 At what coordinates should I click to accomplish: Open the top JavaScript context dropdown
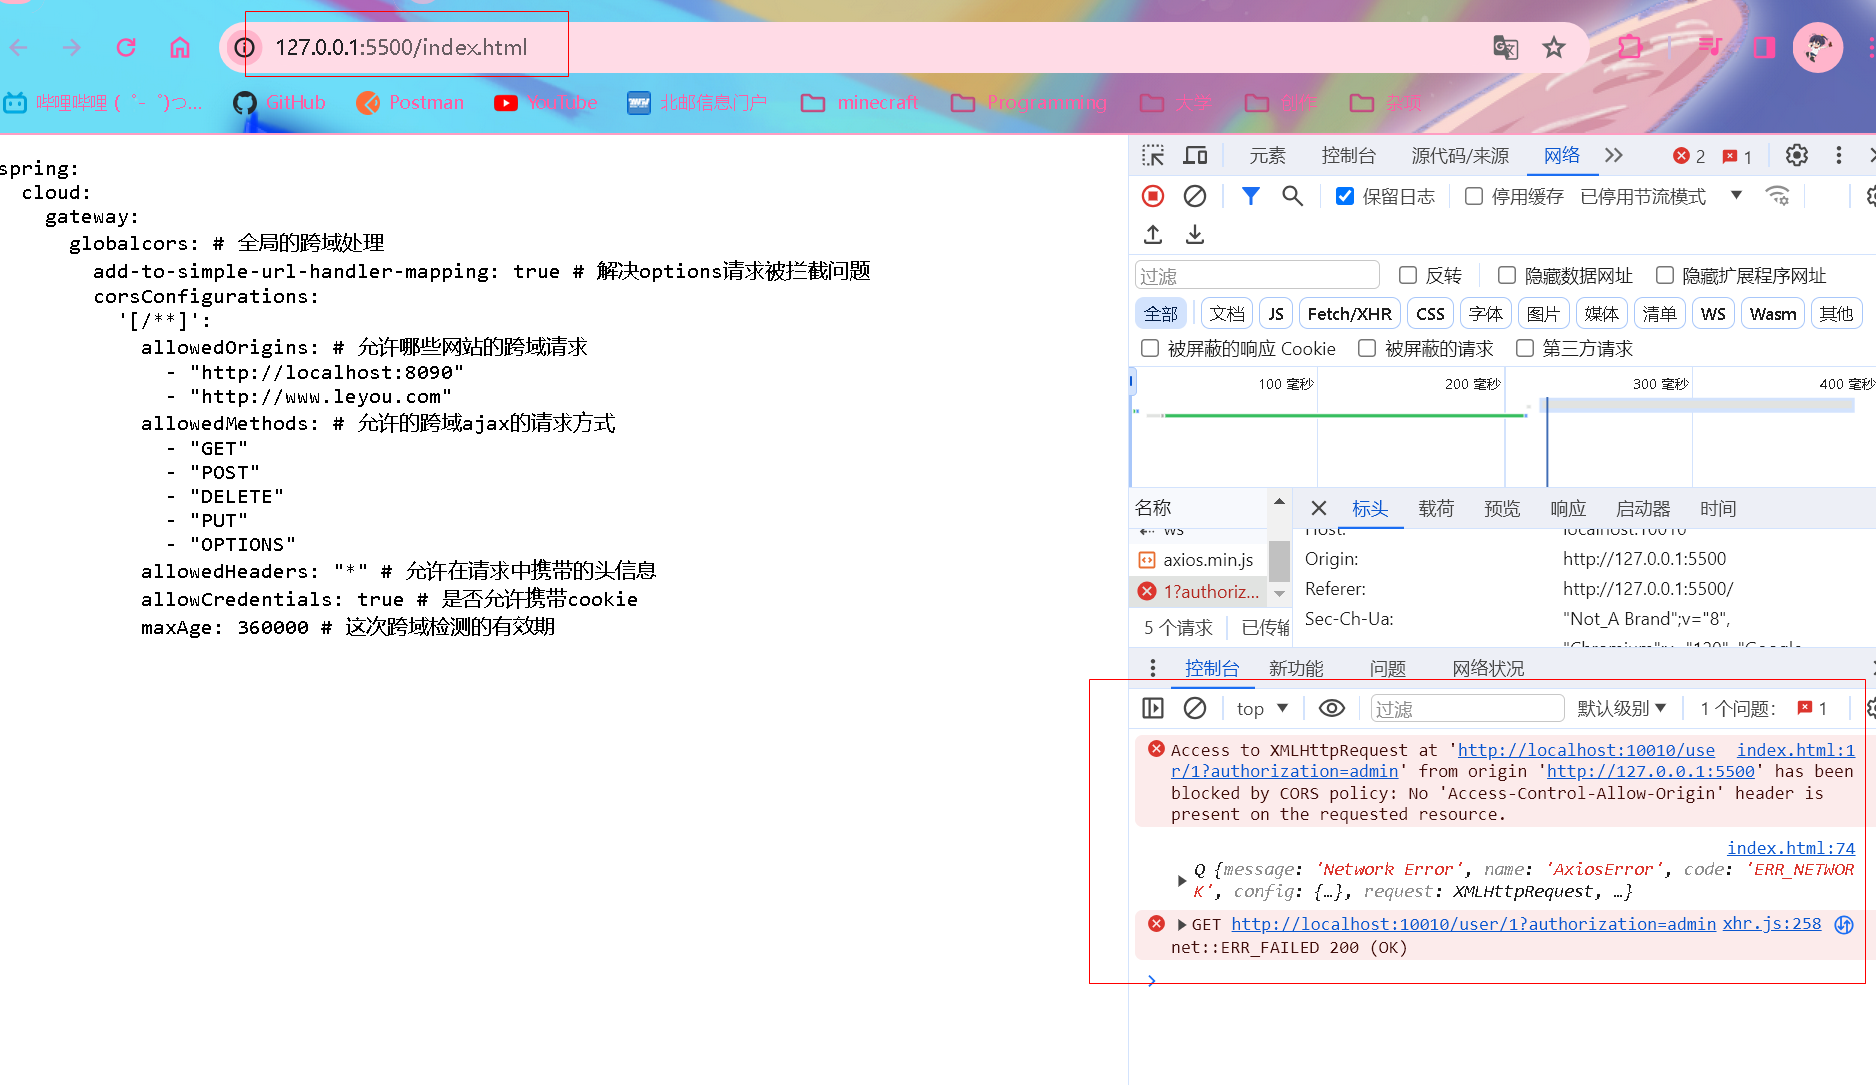1262,708
